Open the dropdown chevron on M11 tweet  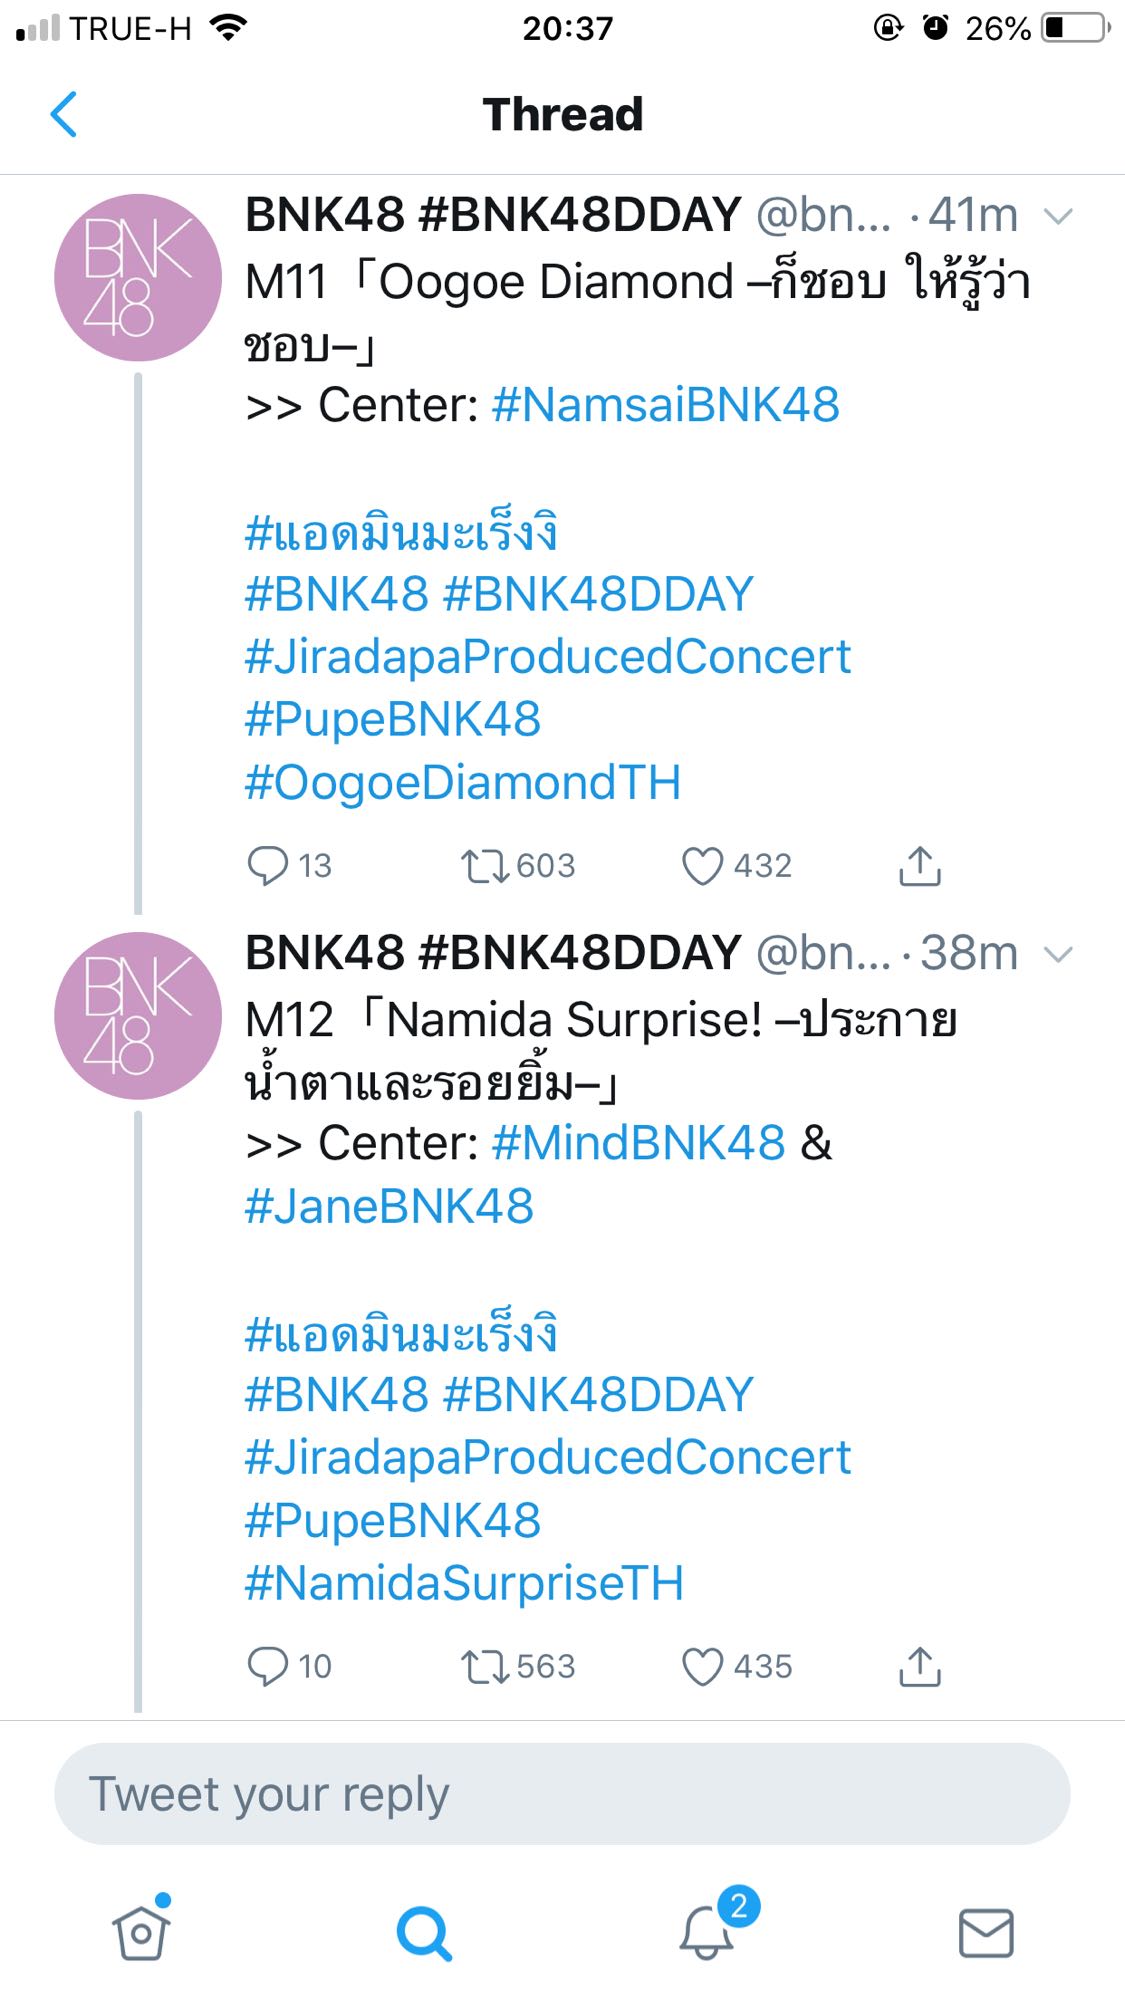1058,216
